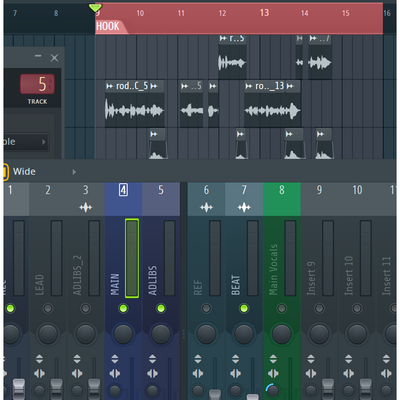This screenshot has width=400, height=400.
Task: Click the phase invert arrows on LEAD track
Action: pyautogui.click(x=39, y=359)
